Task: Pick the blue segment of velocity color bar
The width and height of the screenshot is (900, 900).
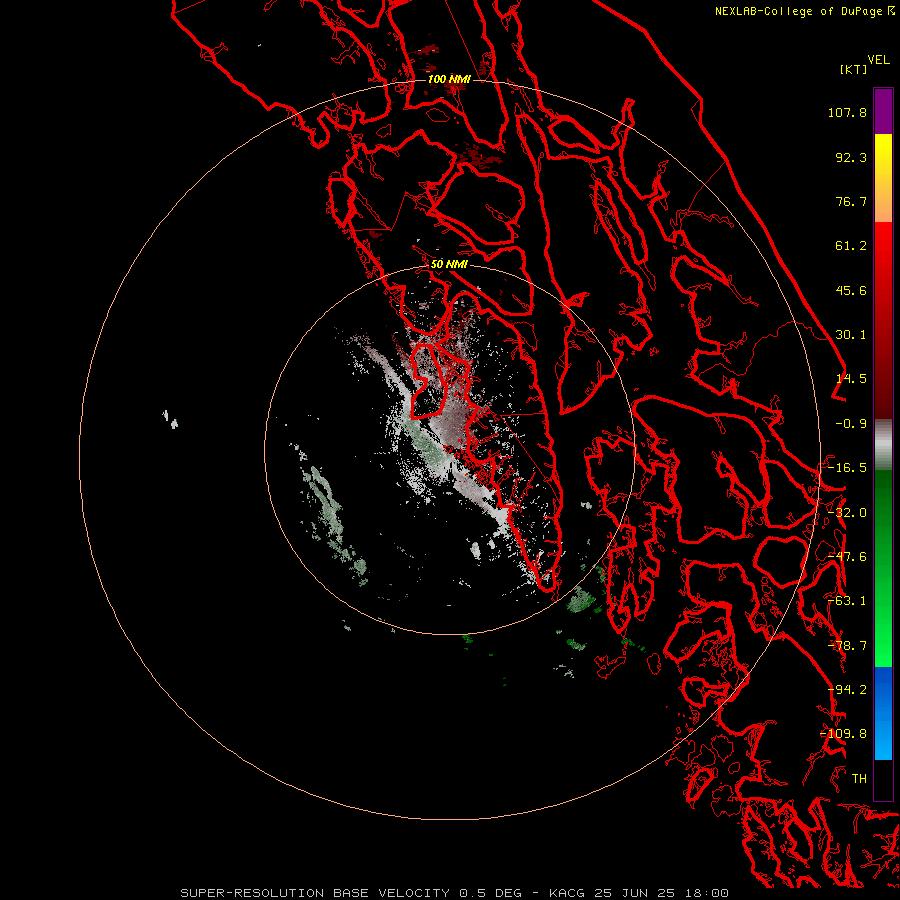Action: [x=883, y=713]
